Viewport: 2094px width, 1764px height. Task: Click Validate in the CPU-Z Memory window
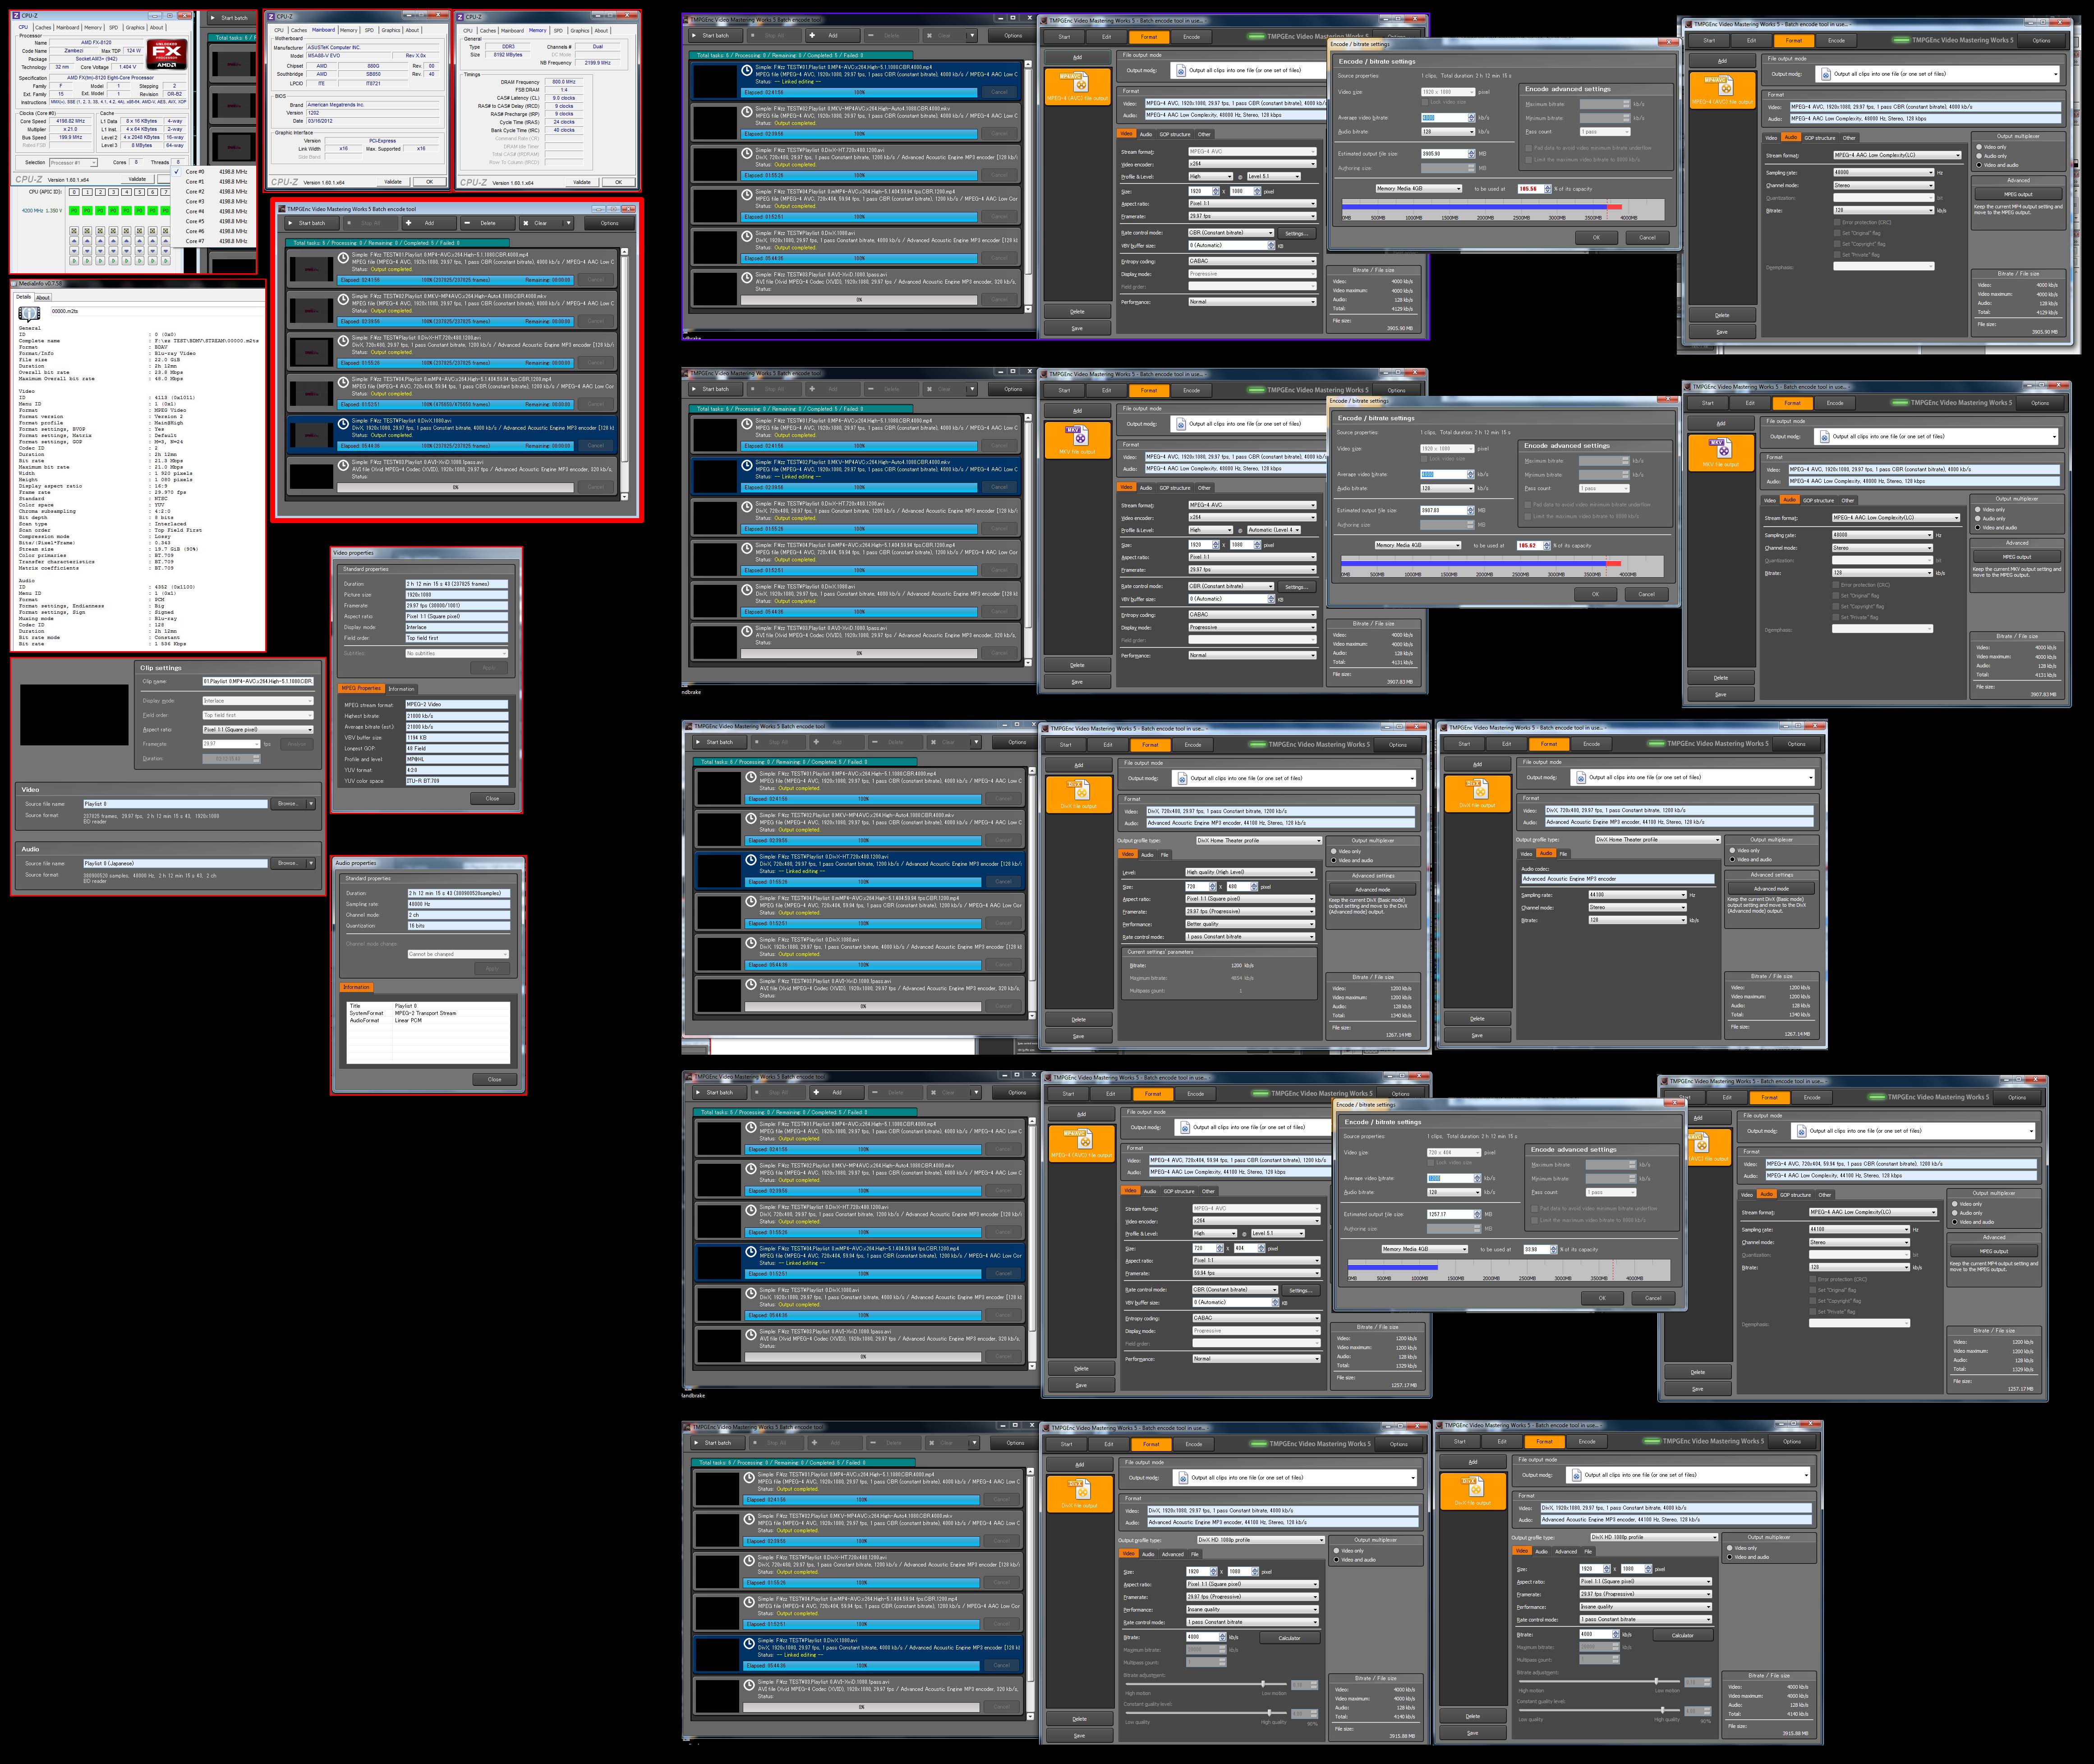[581, 182]
